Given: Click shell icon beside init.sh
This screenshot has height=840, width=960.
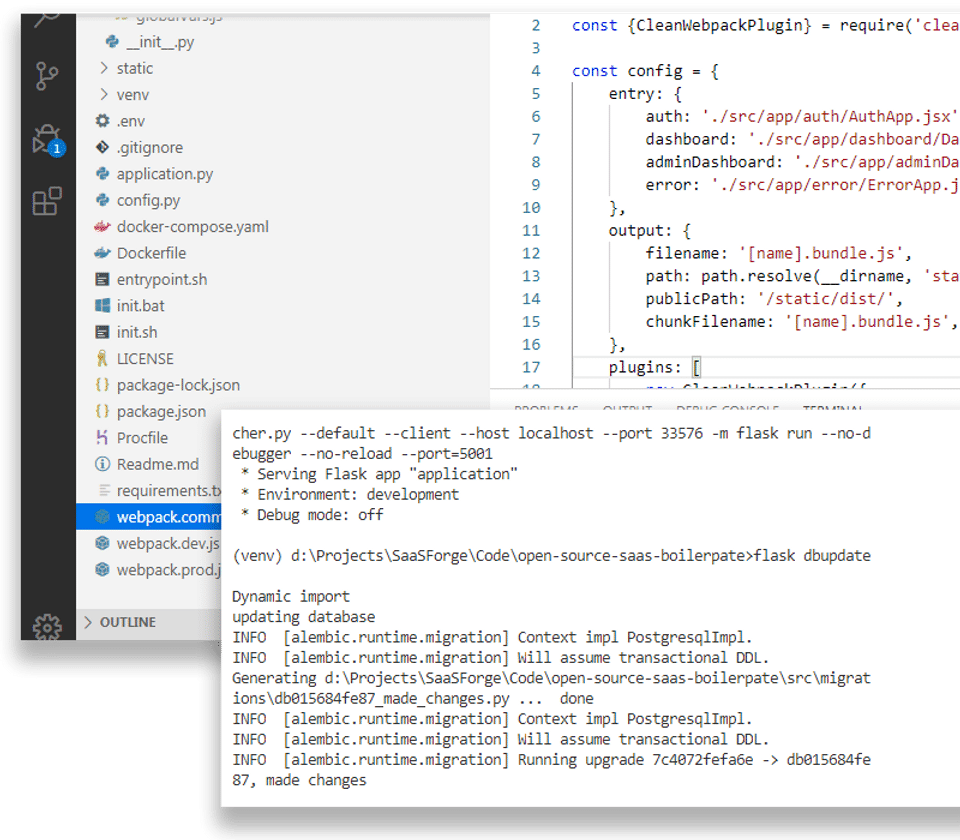Looking at the screenshot, I should 102,332.
